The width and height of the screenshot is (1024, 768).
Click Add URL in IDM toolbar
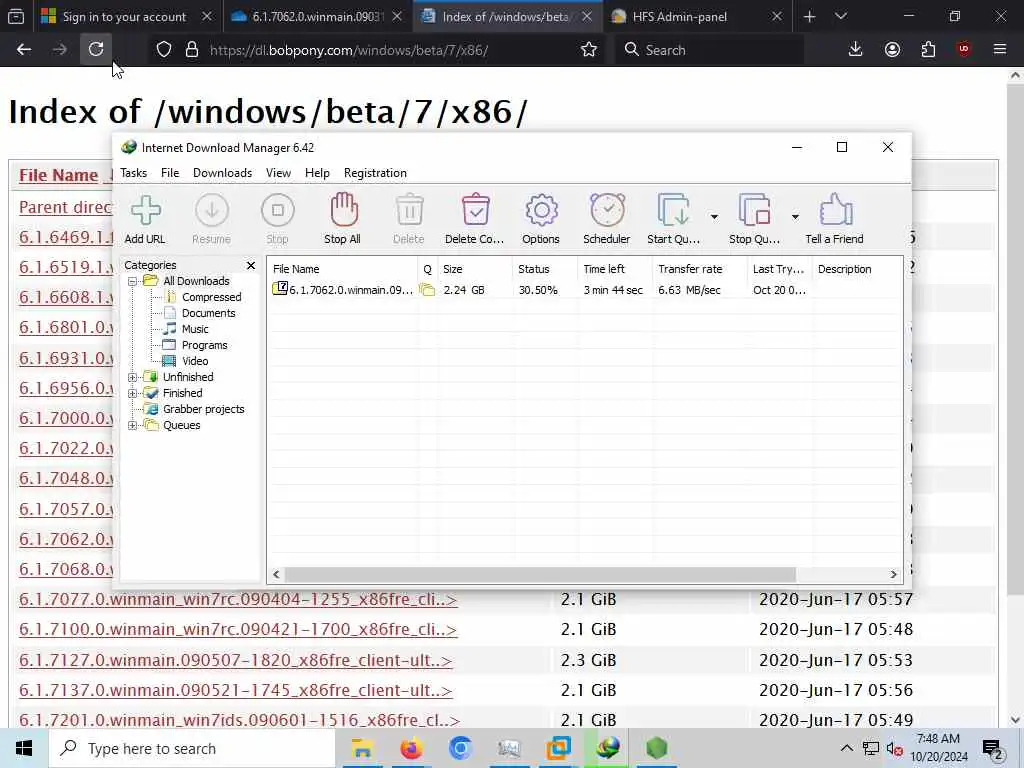[x=145, y=219]
